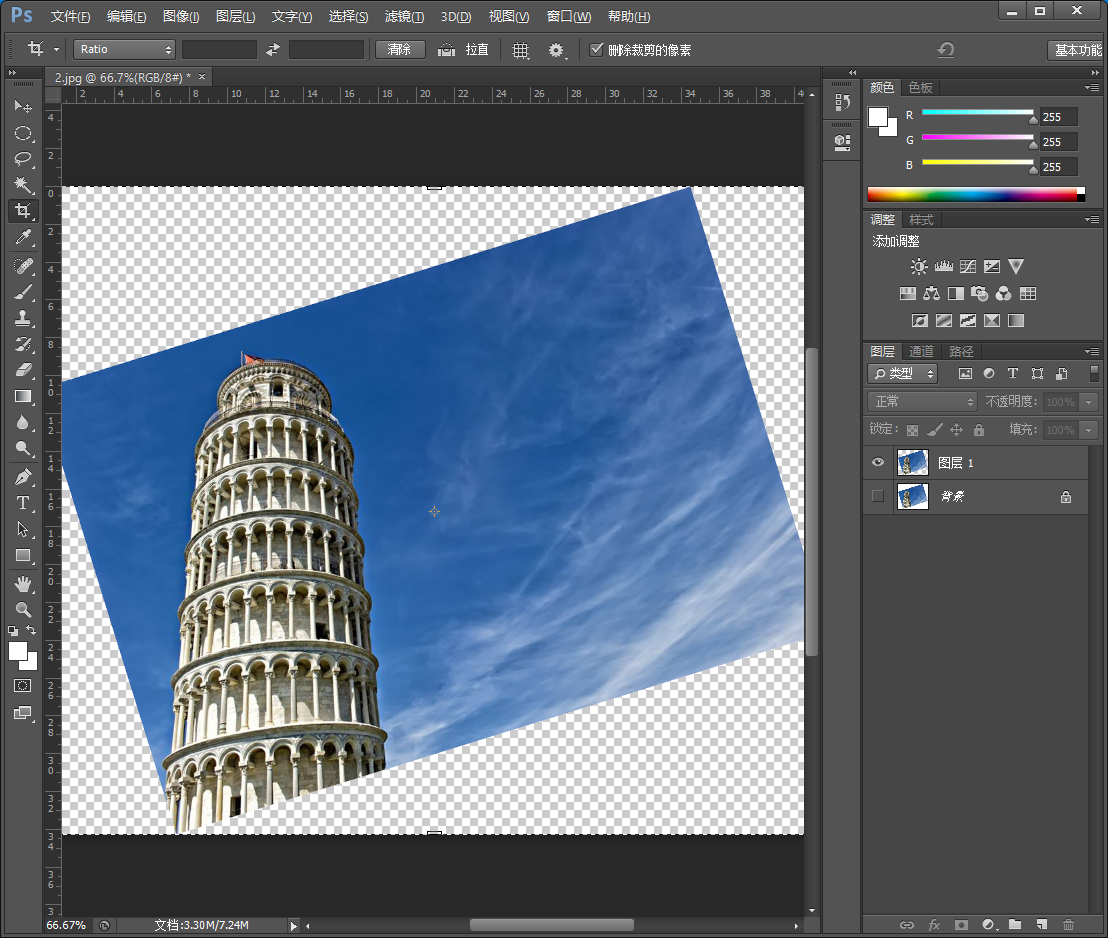Select the Lasso tool
Screen dimensions: 1108x938
[23, 158]
